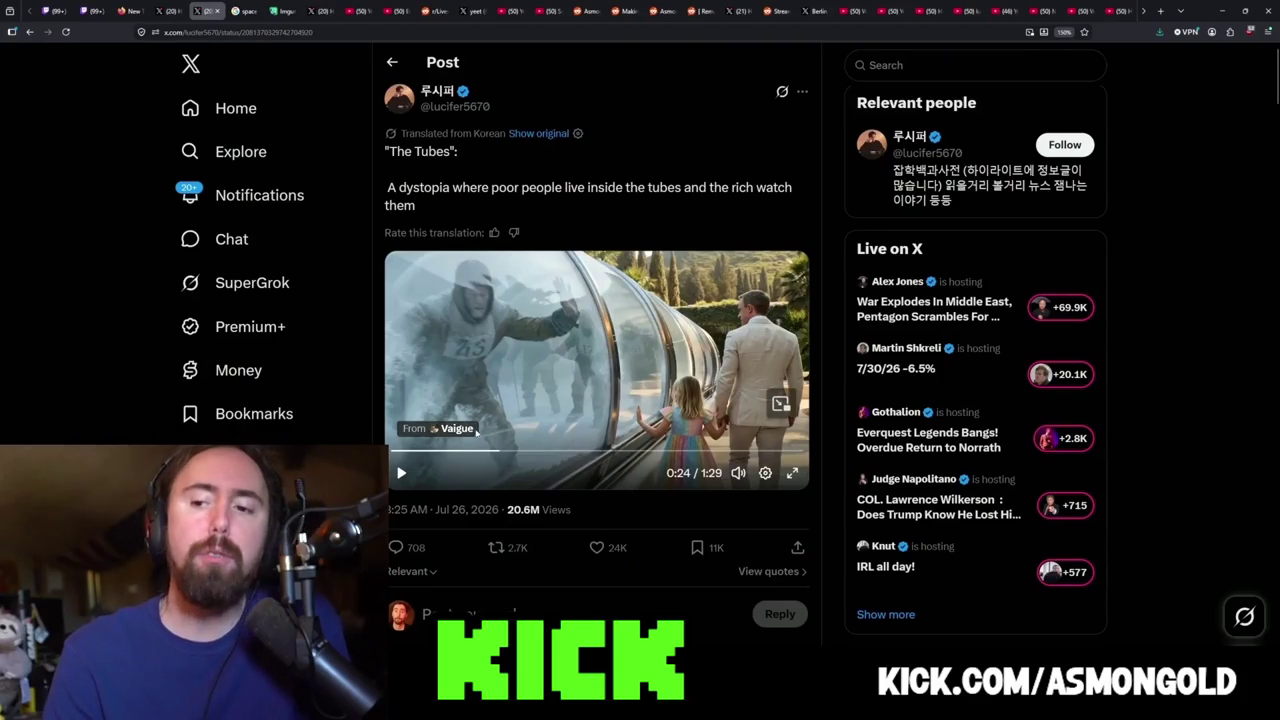Open the post's more options menu

coord(802,91)
